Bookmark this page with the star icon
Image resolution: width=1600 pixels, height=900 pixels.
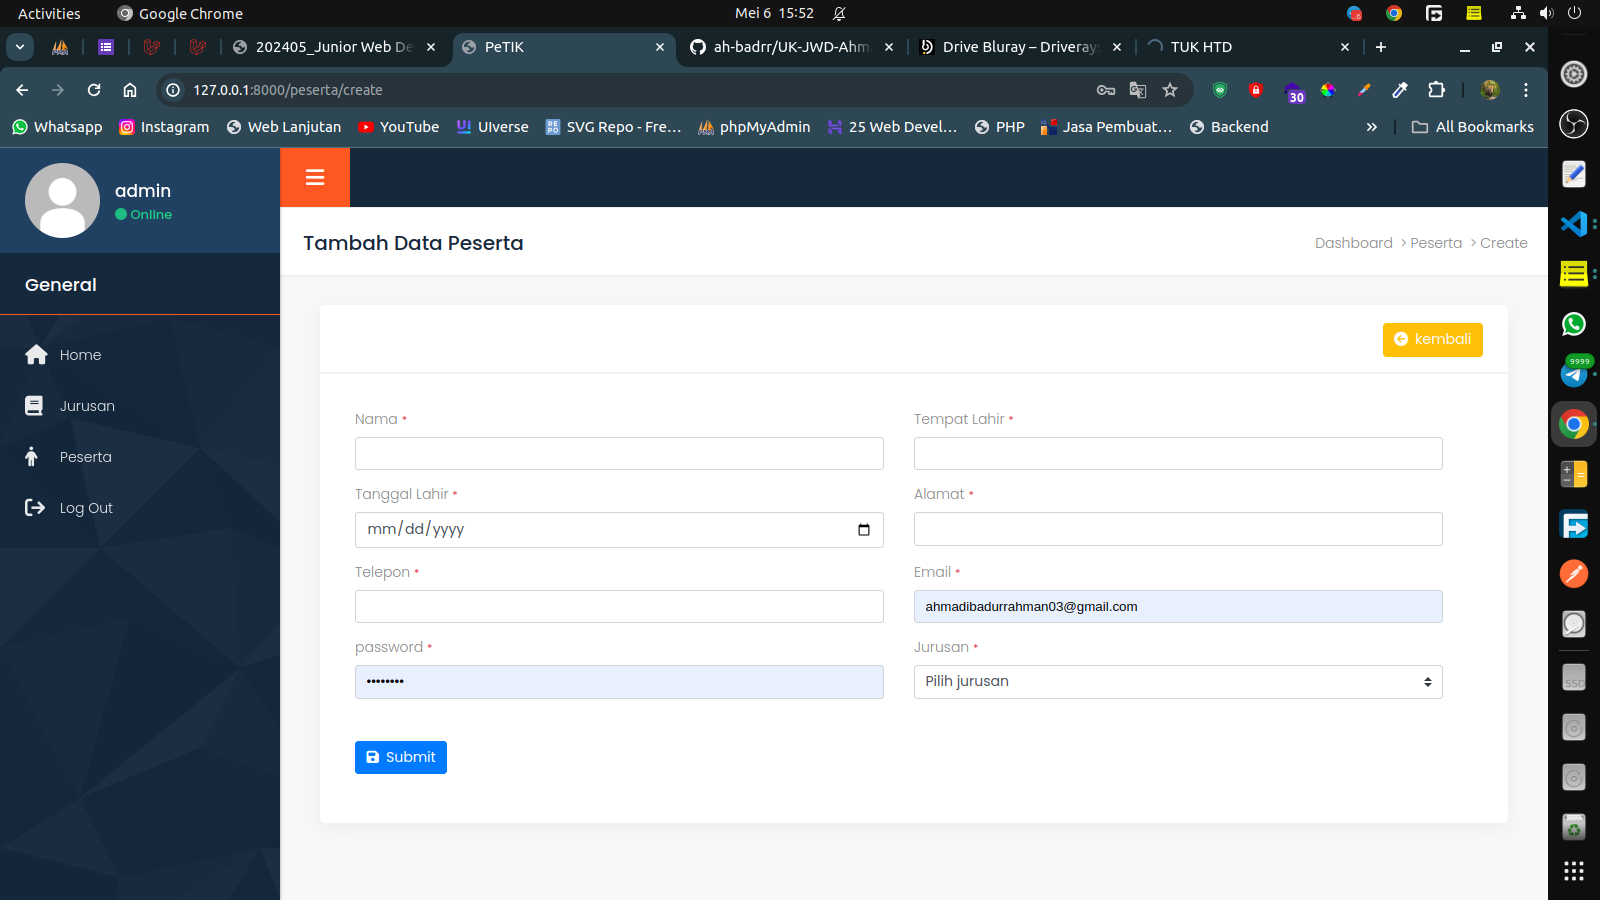click(x=1170, y=90)
